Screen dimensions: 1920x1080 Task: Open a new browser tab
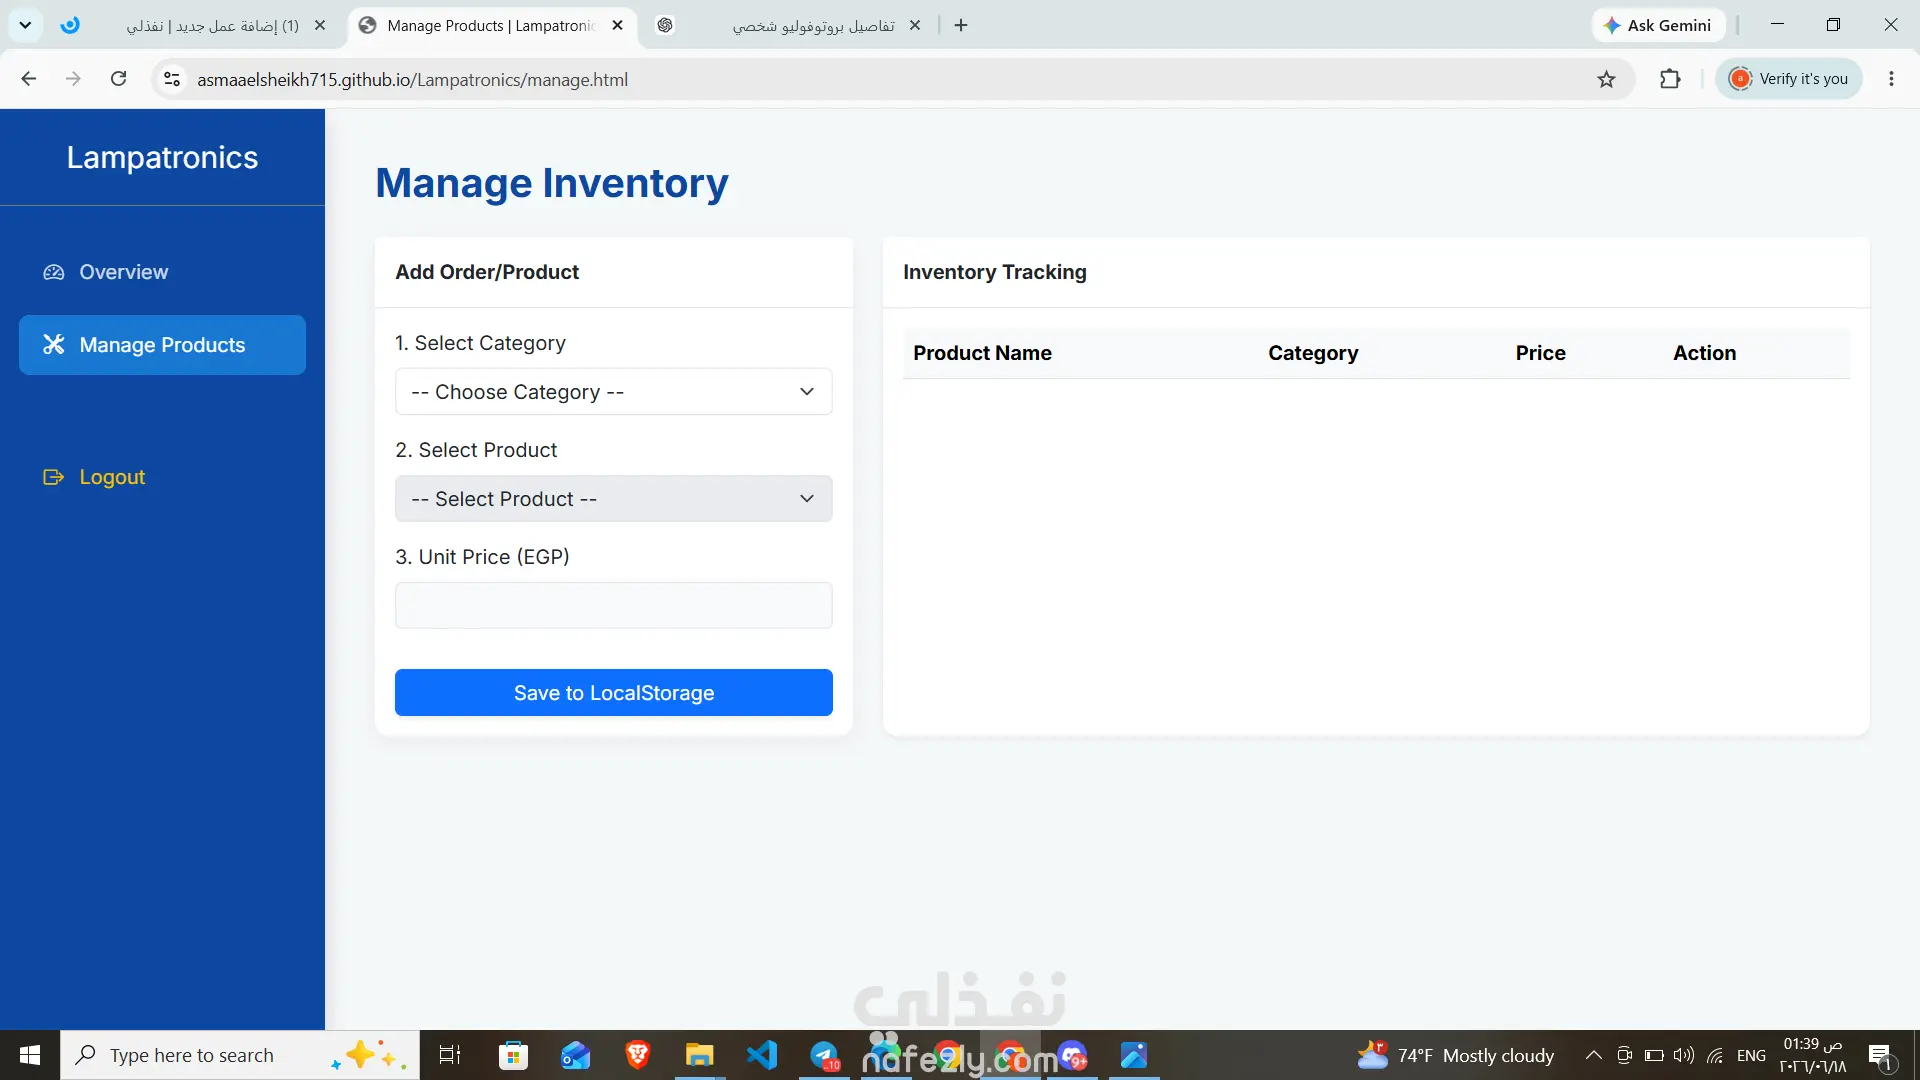point(961,25)
